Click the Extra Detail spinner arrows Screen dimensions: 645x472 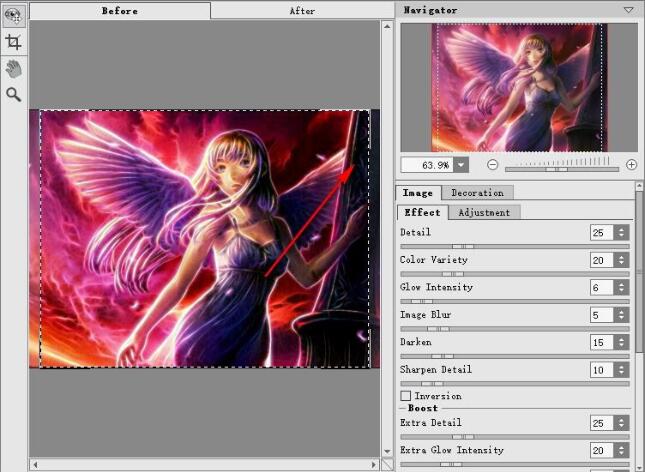tap(621, 423)
